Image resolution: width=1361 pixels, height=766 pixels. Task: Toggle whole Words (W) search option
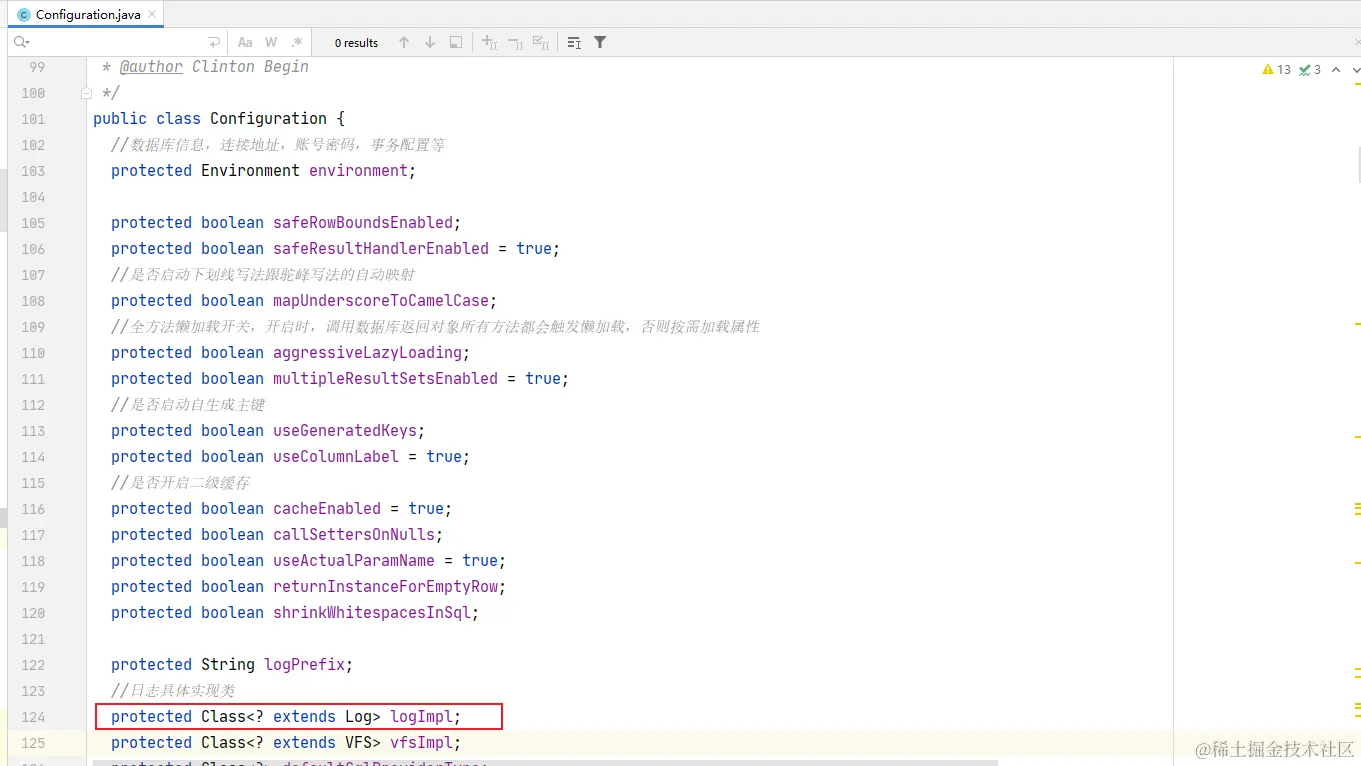coord(271,42)
